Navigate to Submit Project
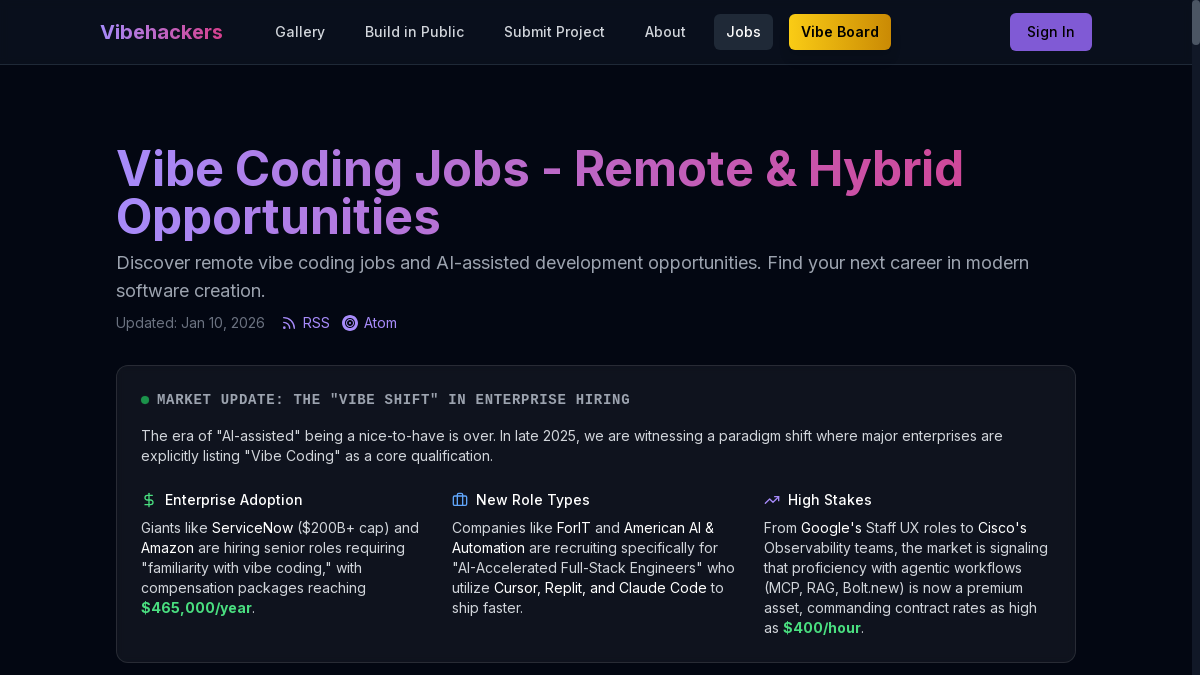The image size is (1200, 675). [x=554, y=32]
